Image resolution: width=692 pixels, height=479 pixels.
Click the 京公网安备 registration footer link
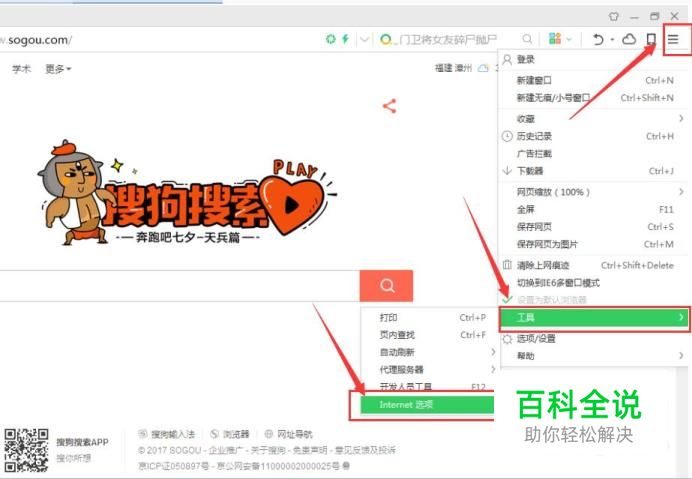pos(279,466)
